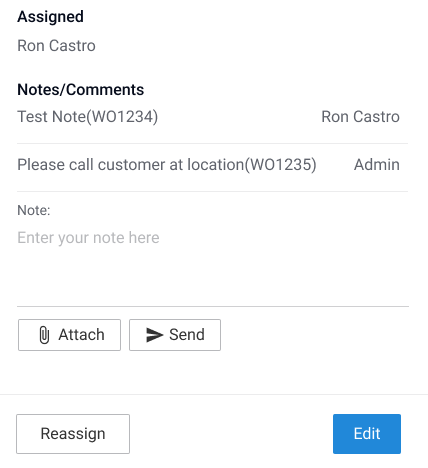Click the Attach button label
The image size is (428, 468).
click(81, 335)
